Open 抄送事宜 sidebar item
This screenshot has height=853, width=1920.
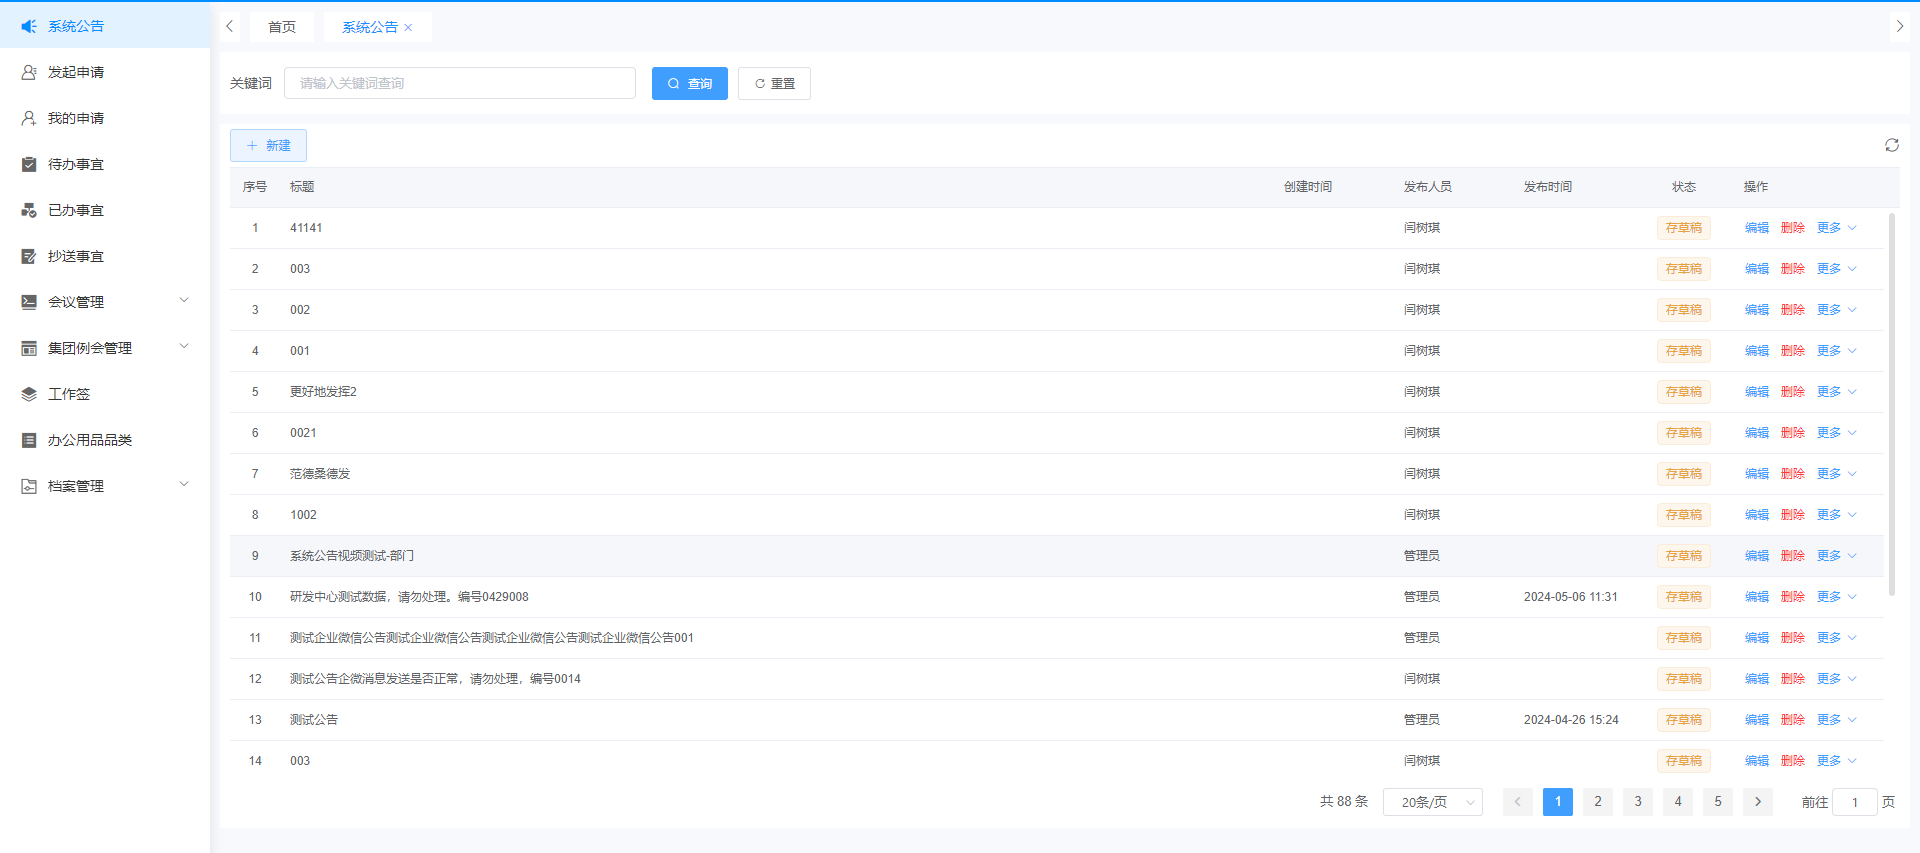pyautogui.click(x=76, y=257)
